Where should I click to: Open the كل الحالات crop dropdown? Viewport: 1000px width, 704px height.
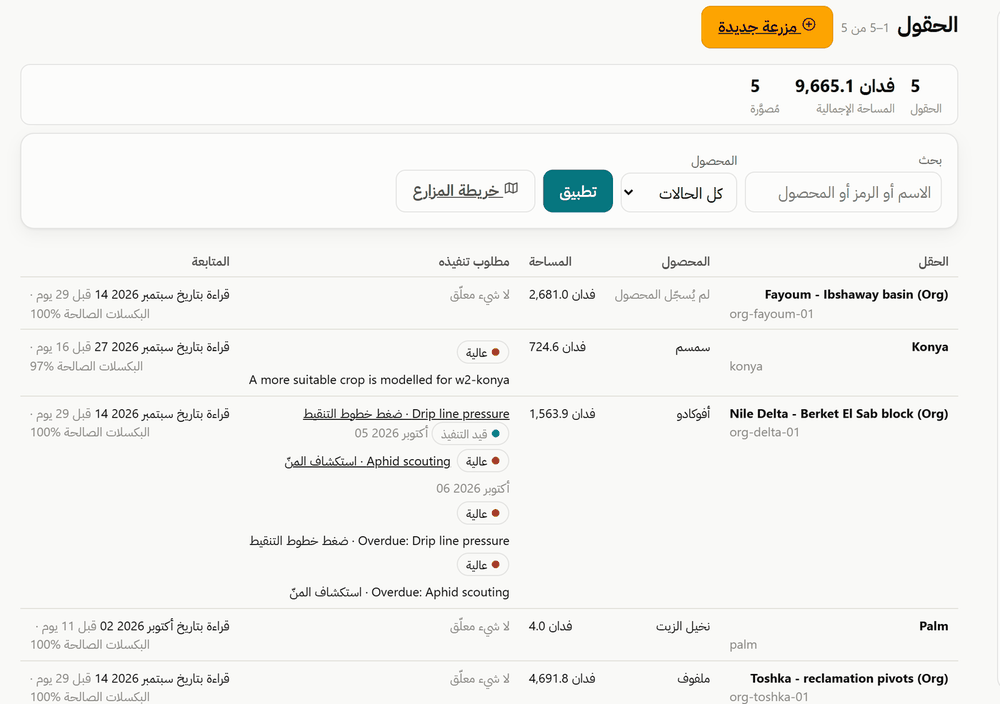click(x=679, y=193)
